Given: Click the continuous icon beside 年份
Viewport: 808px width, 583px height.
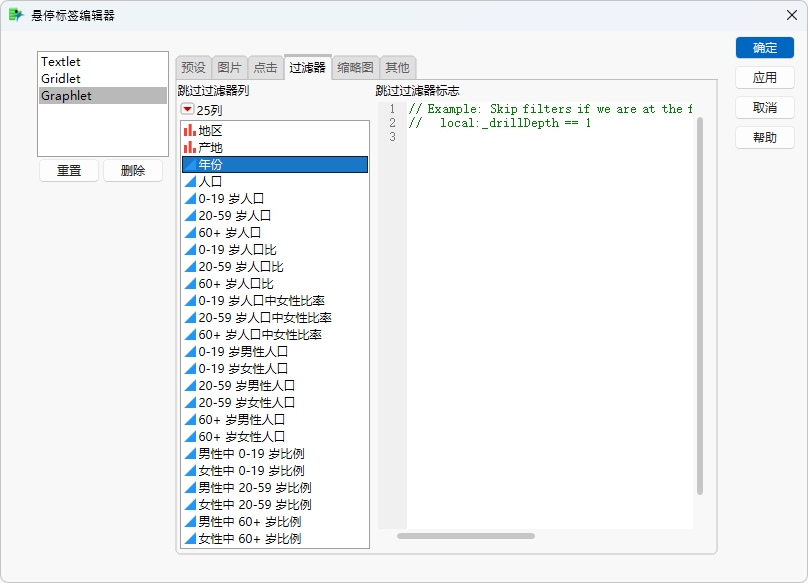Looking at the screenshot, I should 190,164.
